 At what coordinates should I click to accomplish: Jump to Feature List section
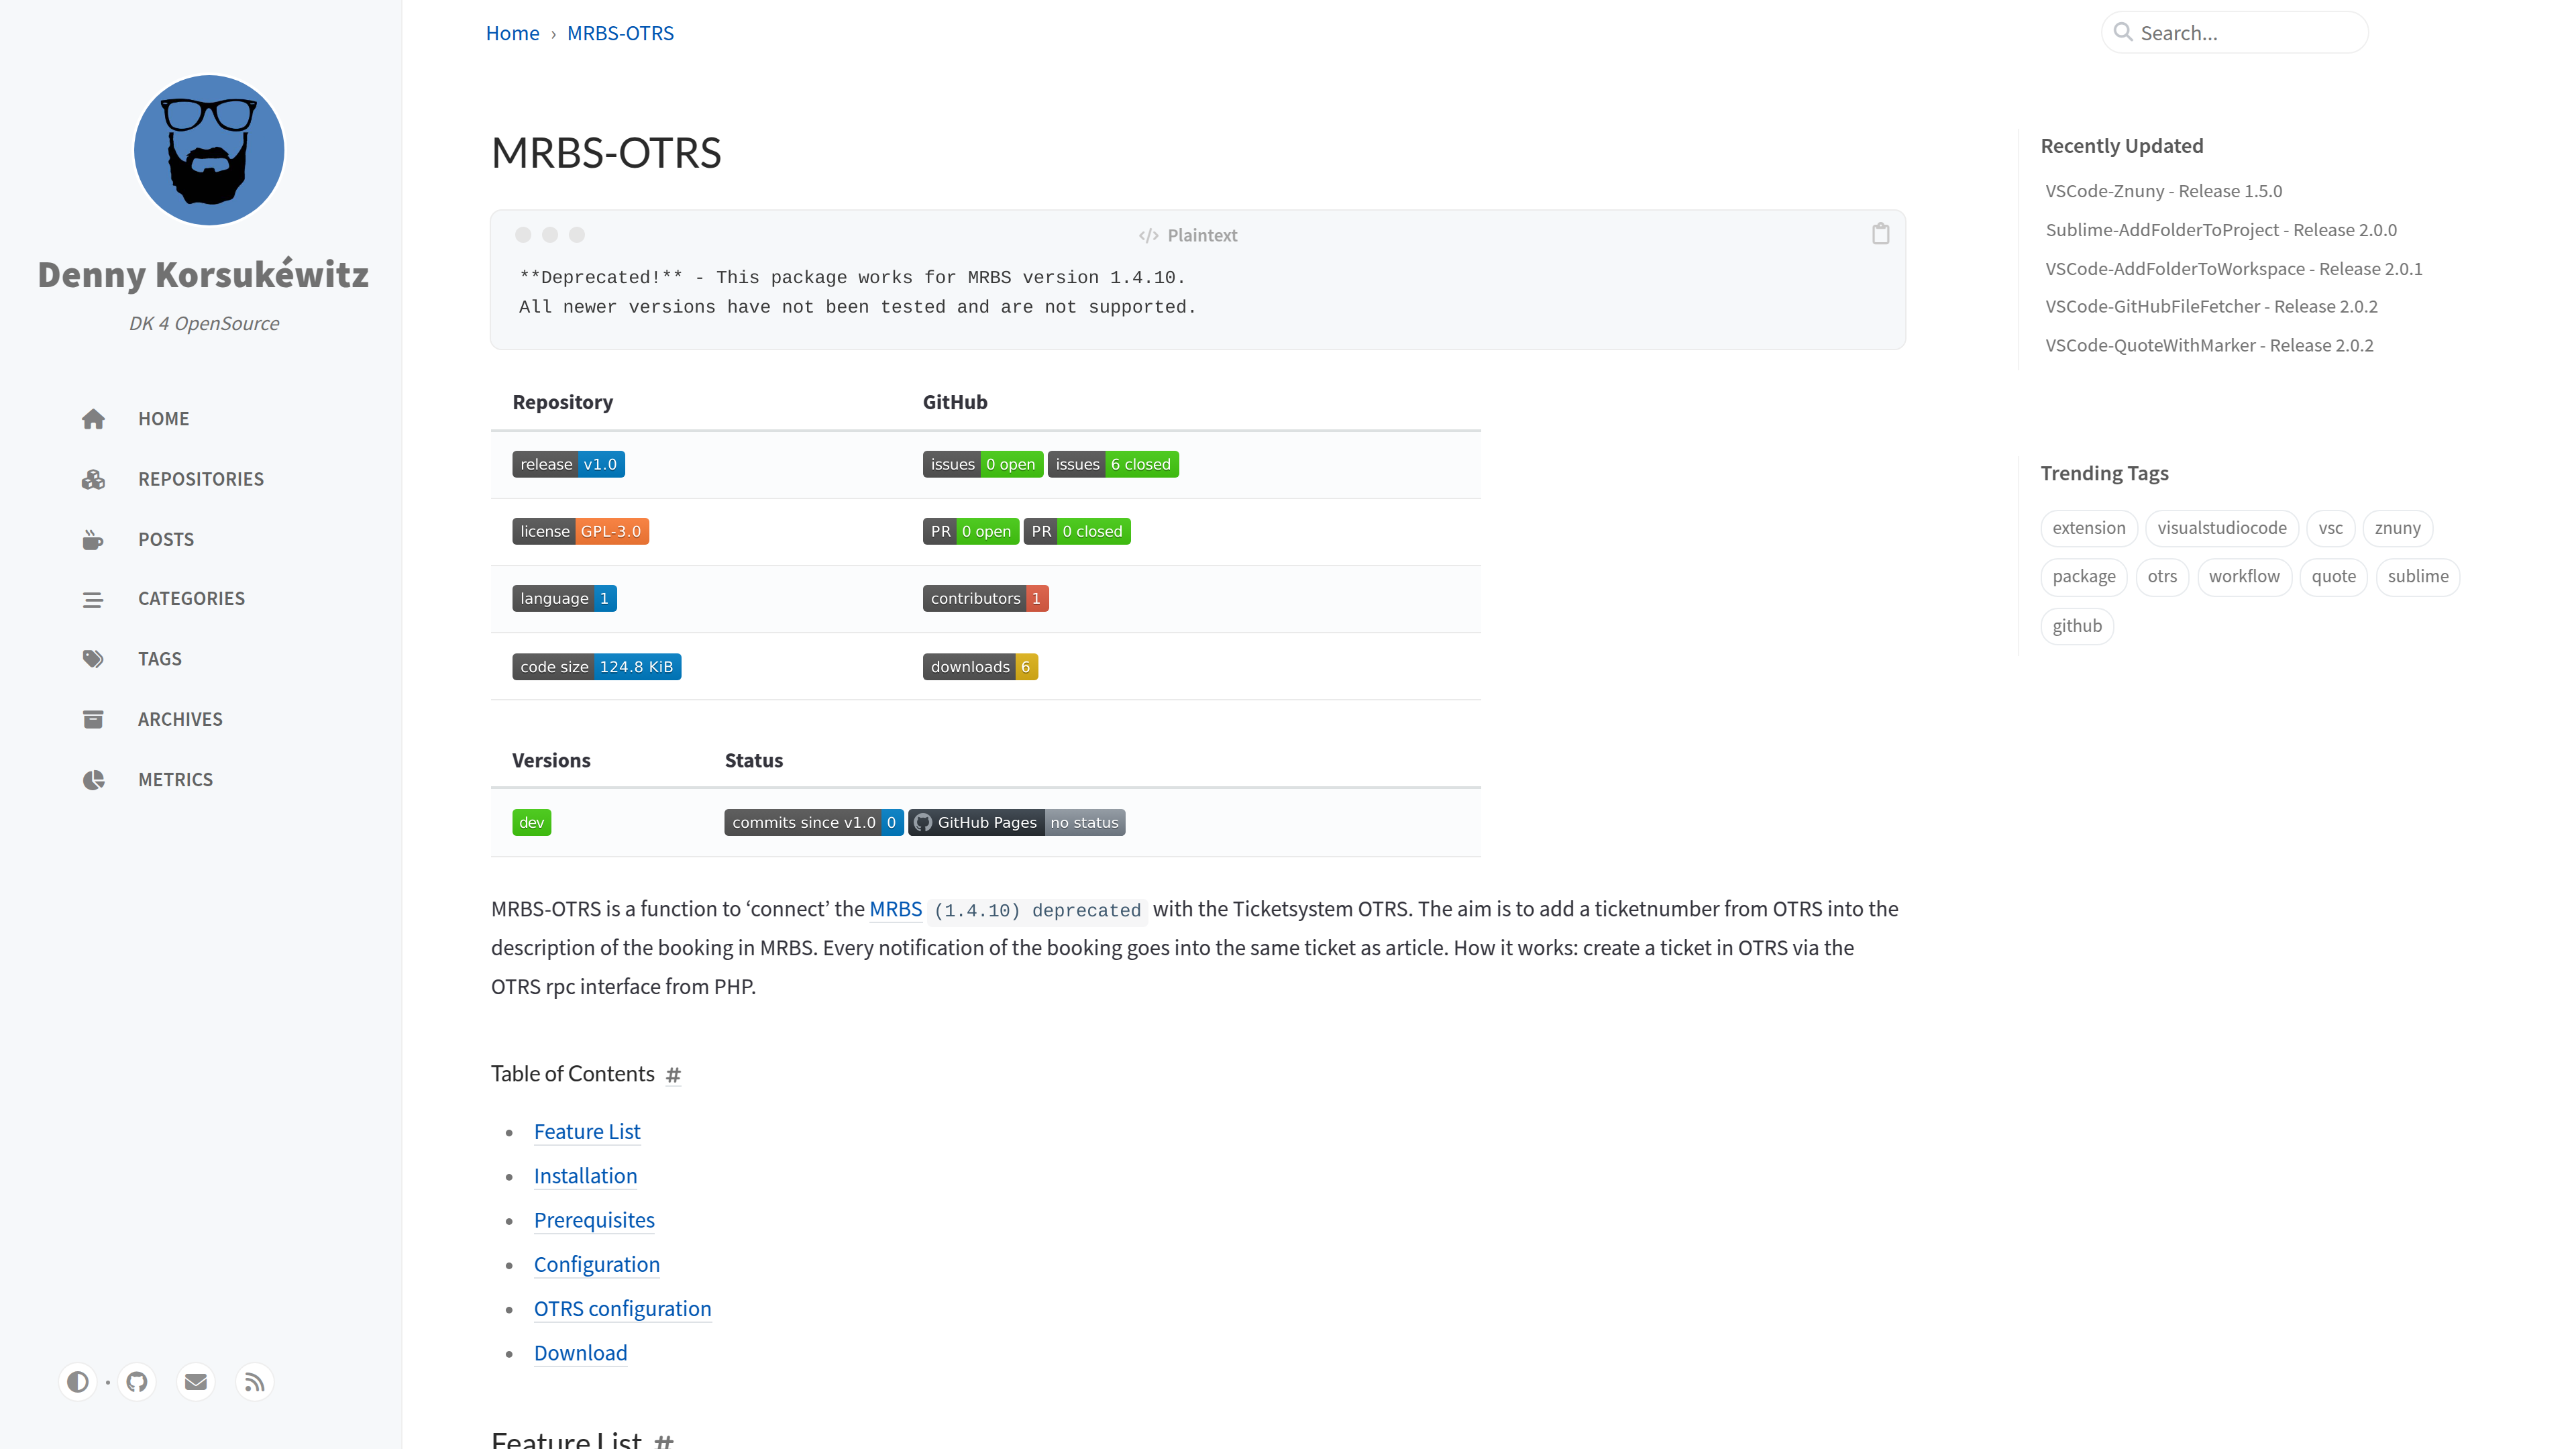point(587,1132)
